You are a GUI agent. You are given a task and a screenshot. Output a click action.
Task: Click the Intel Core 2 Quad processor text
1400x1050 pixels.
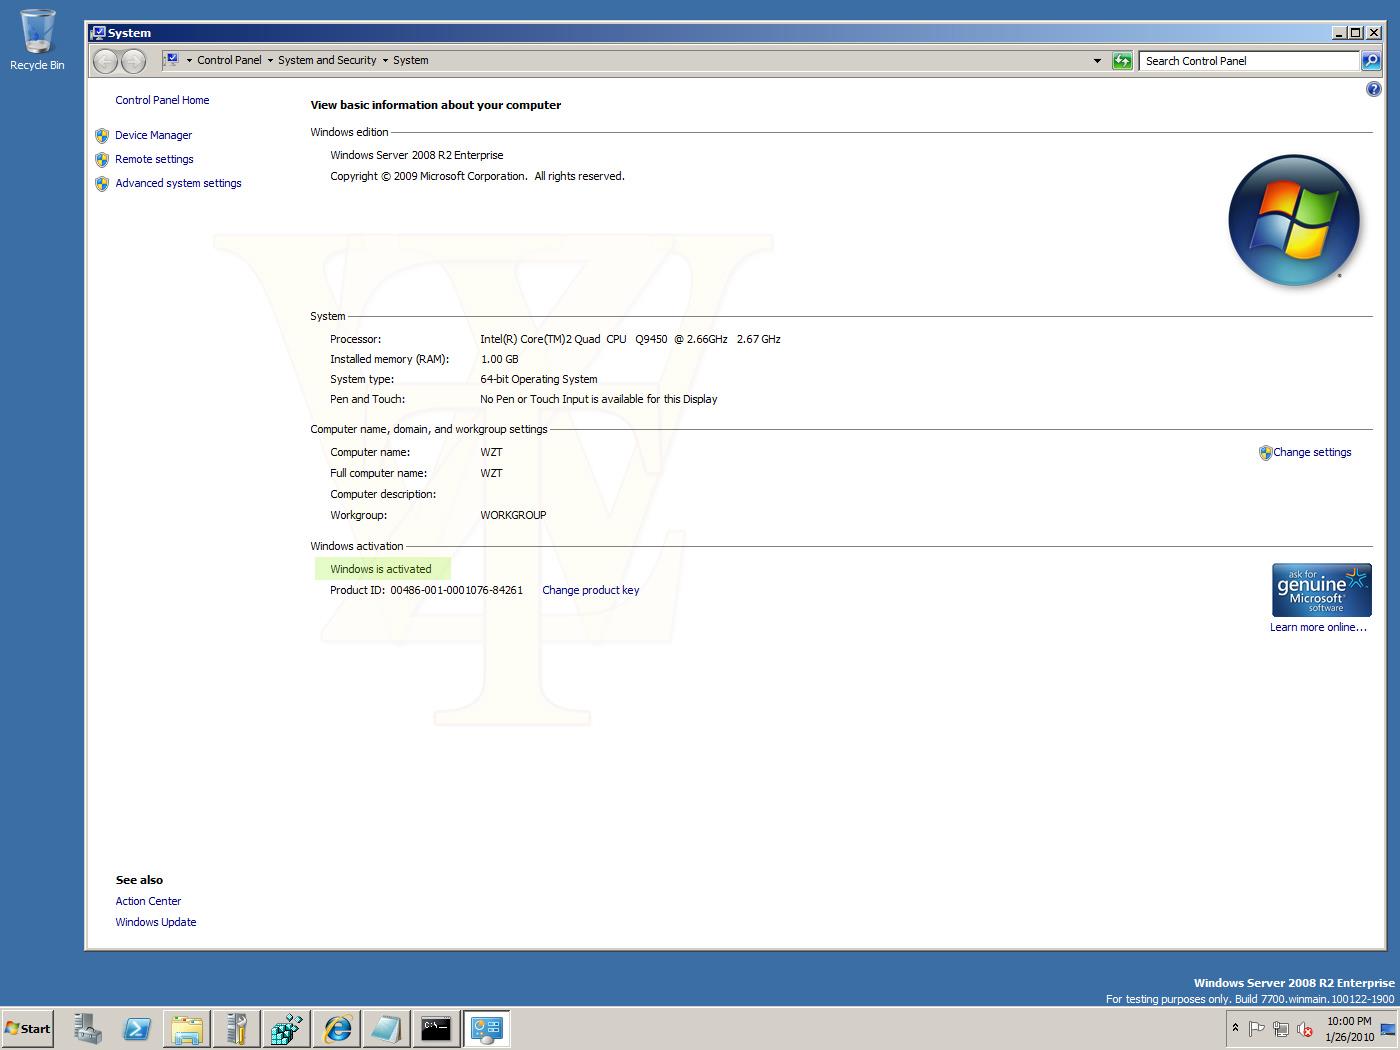pyautogui.click(x=630, y=339)
